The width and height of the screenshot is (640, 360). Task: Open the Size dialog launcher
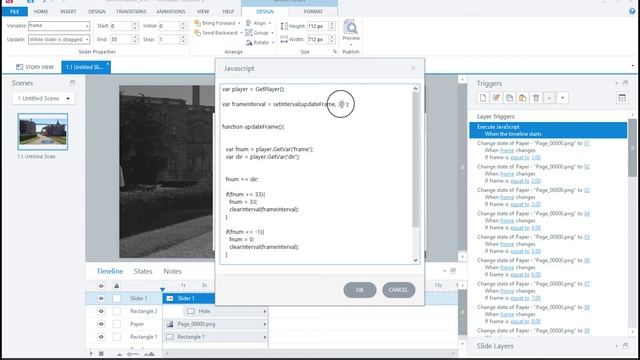(x=335, y=51)
